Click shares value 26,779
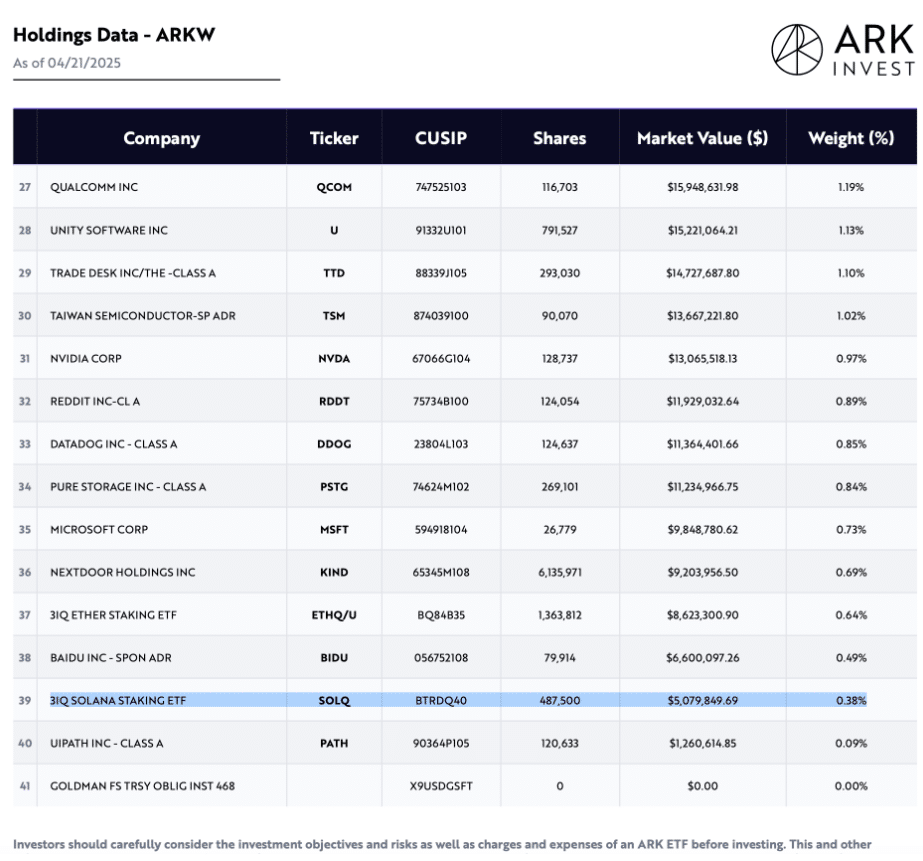Viewport: 923px width, 861px height. point(559,530)
